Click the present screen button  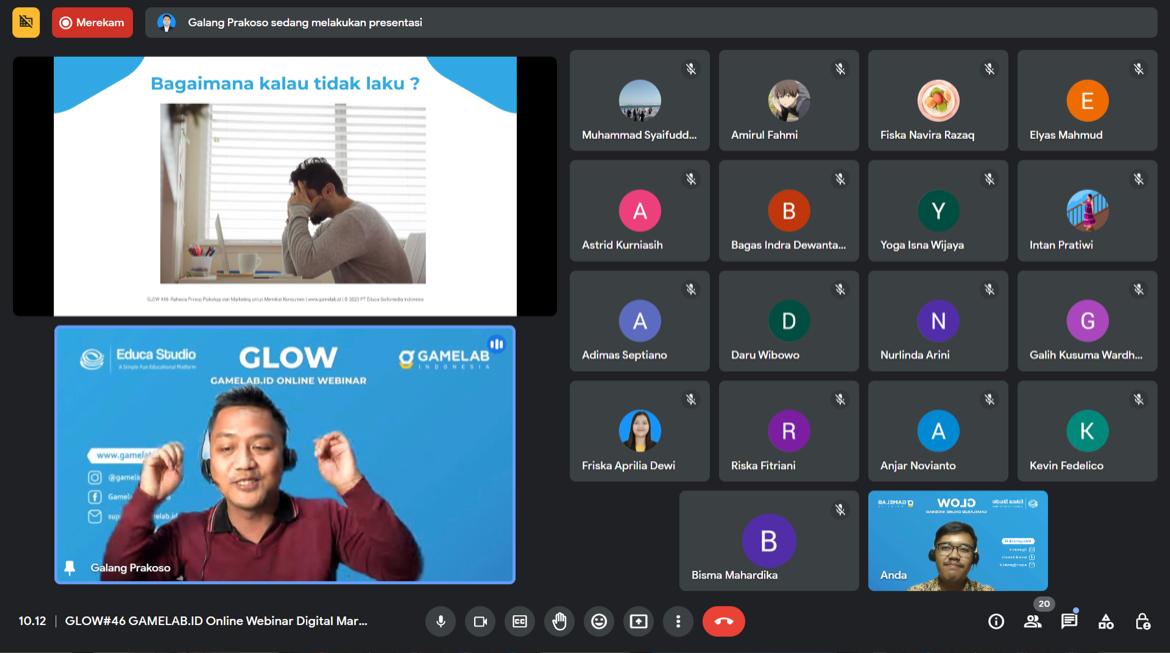tap(639, 622)
